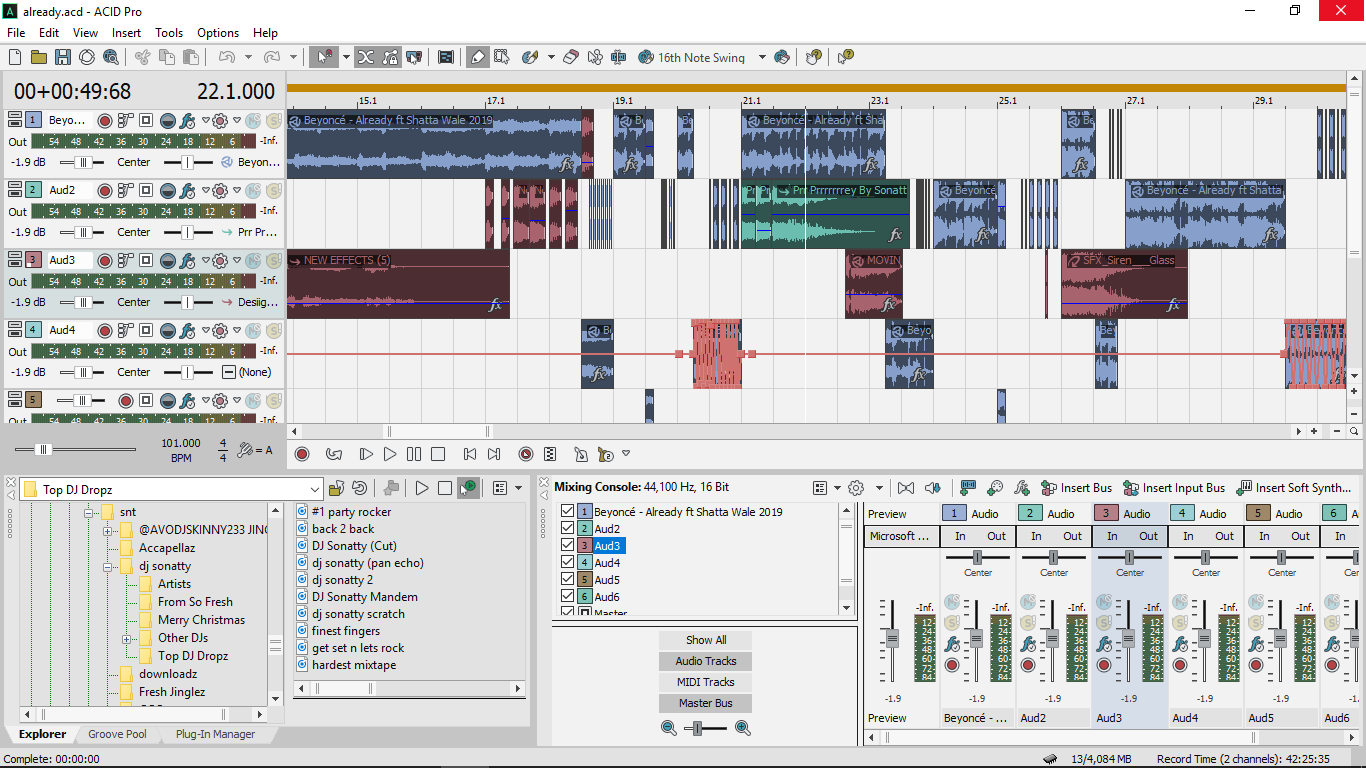The width and height of the screenshot is (1366, 768).
Task: Open the Edit menu
Action: (49, 32)
